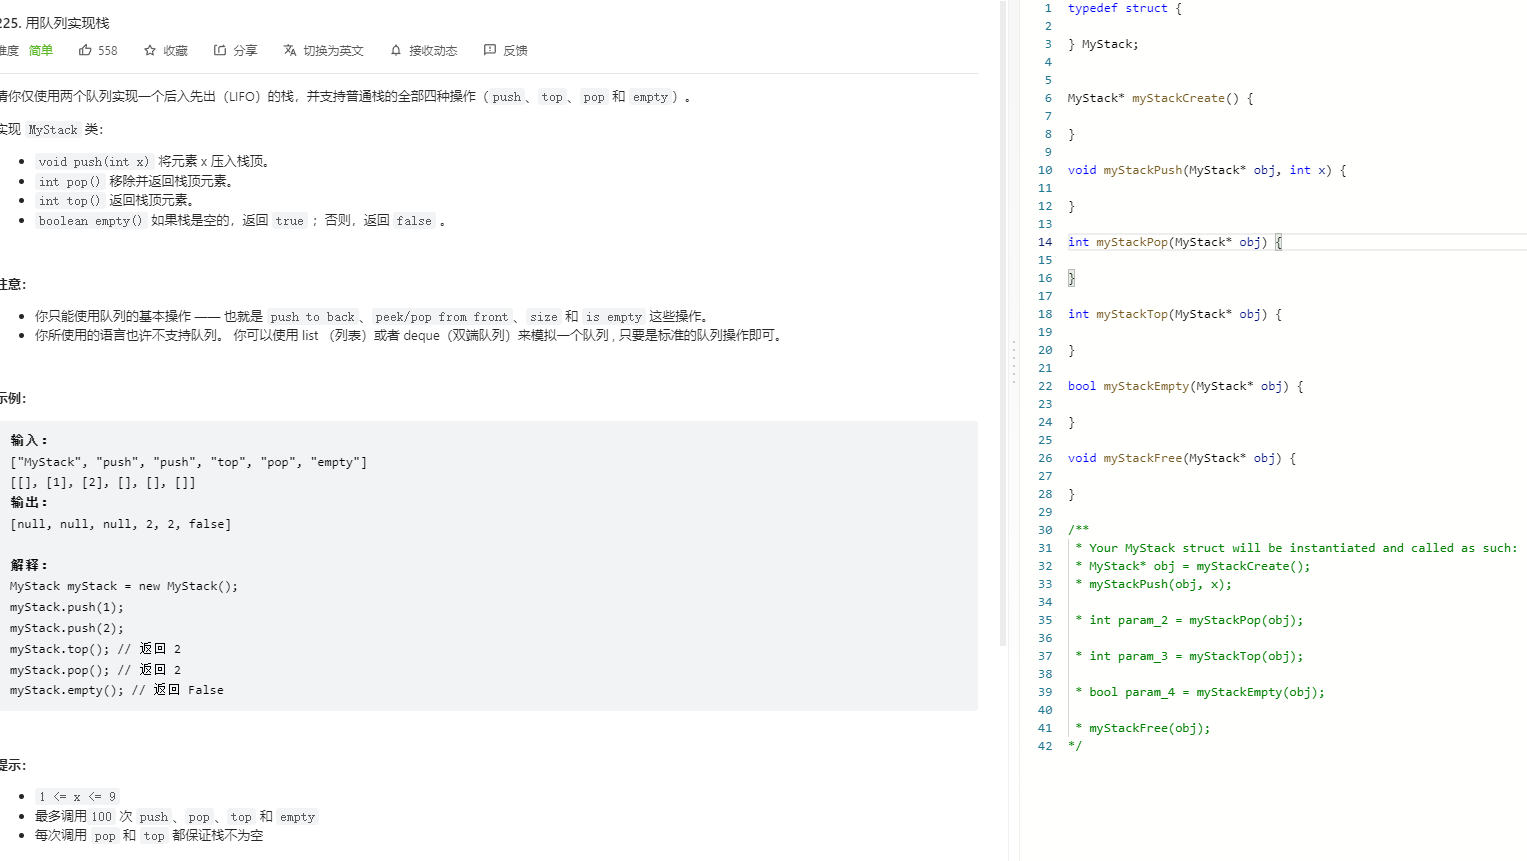
Task: Click line number 30 in editor gutter
Action: 1045,530
